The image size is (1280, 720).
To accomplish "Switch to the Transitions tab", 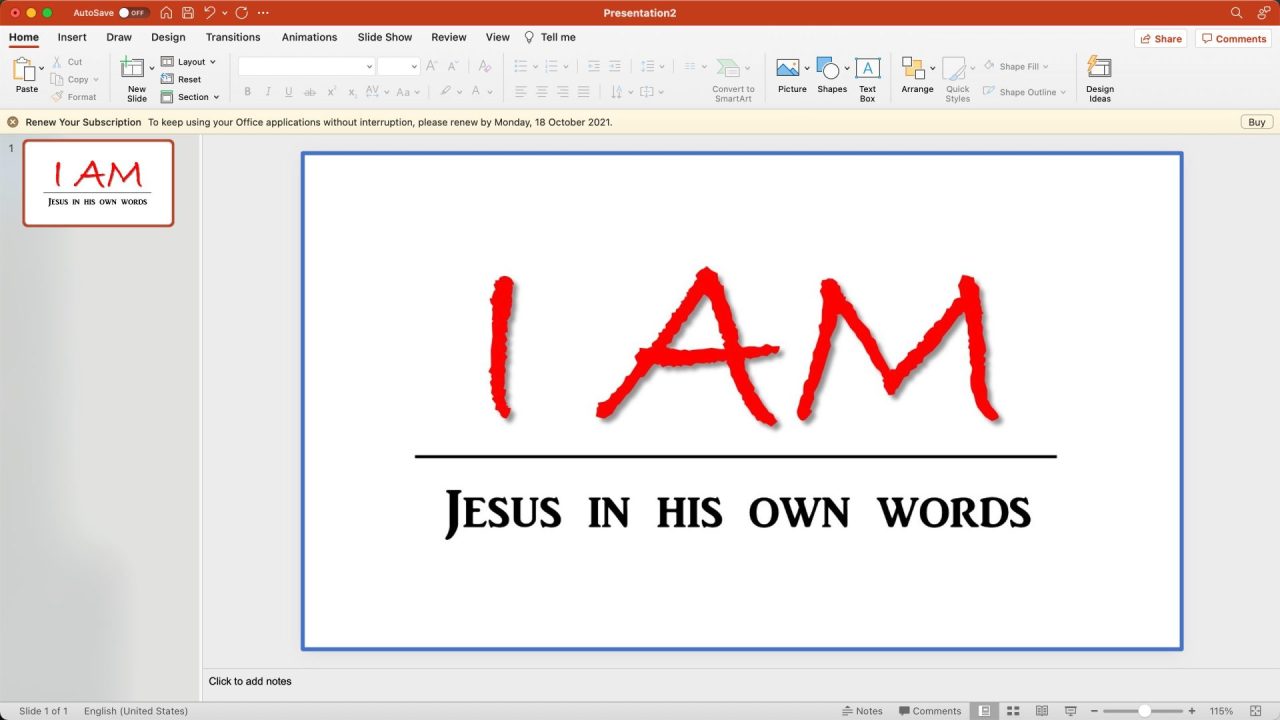I will (233, 37).
